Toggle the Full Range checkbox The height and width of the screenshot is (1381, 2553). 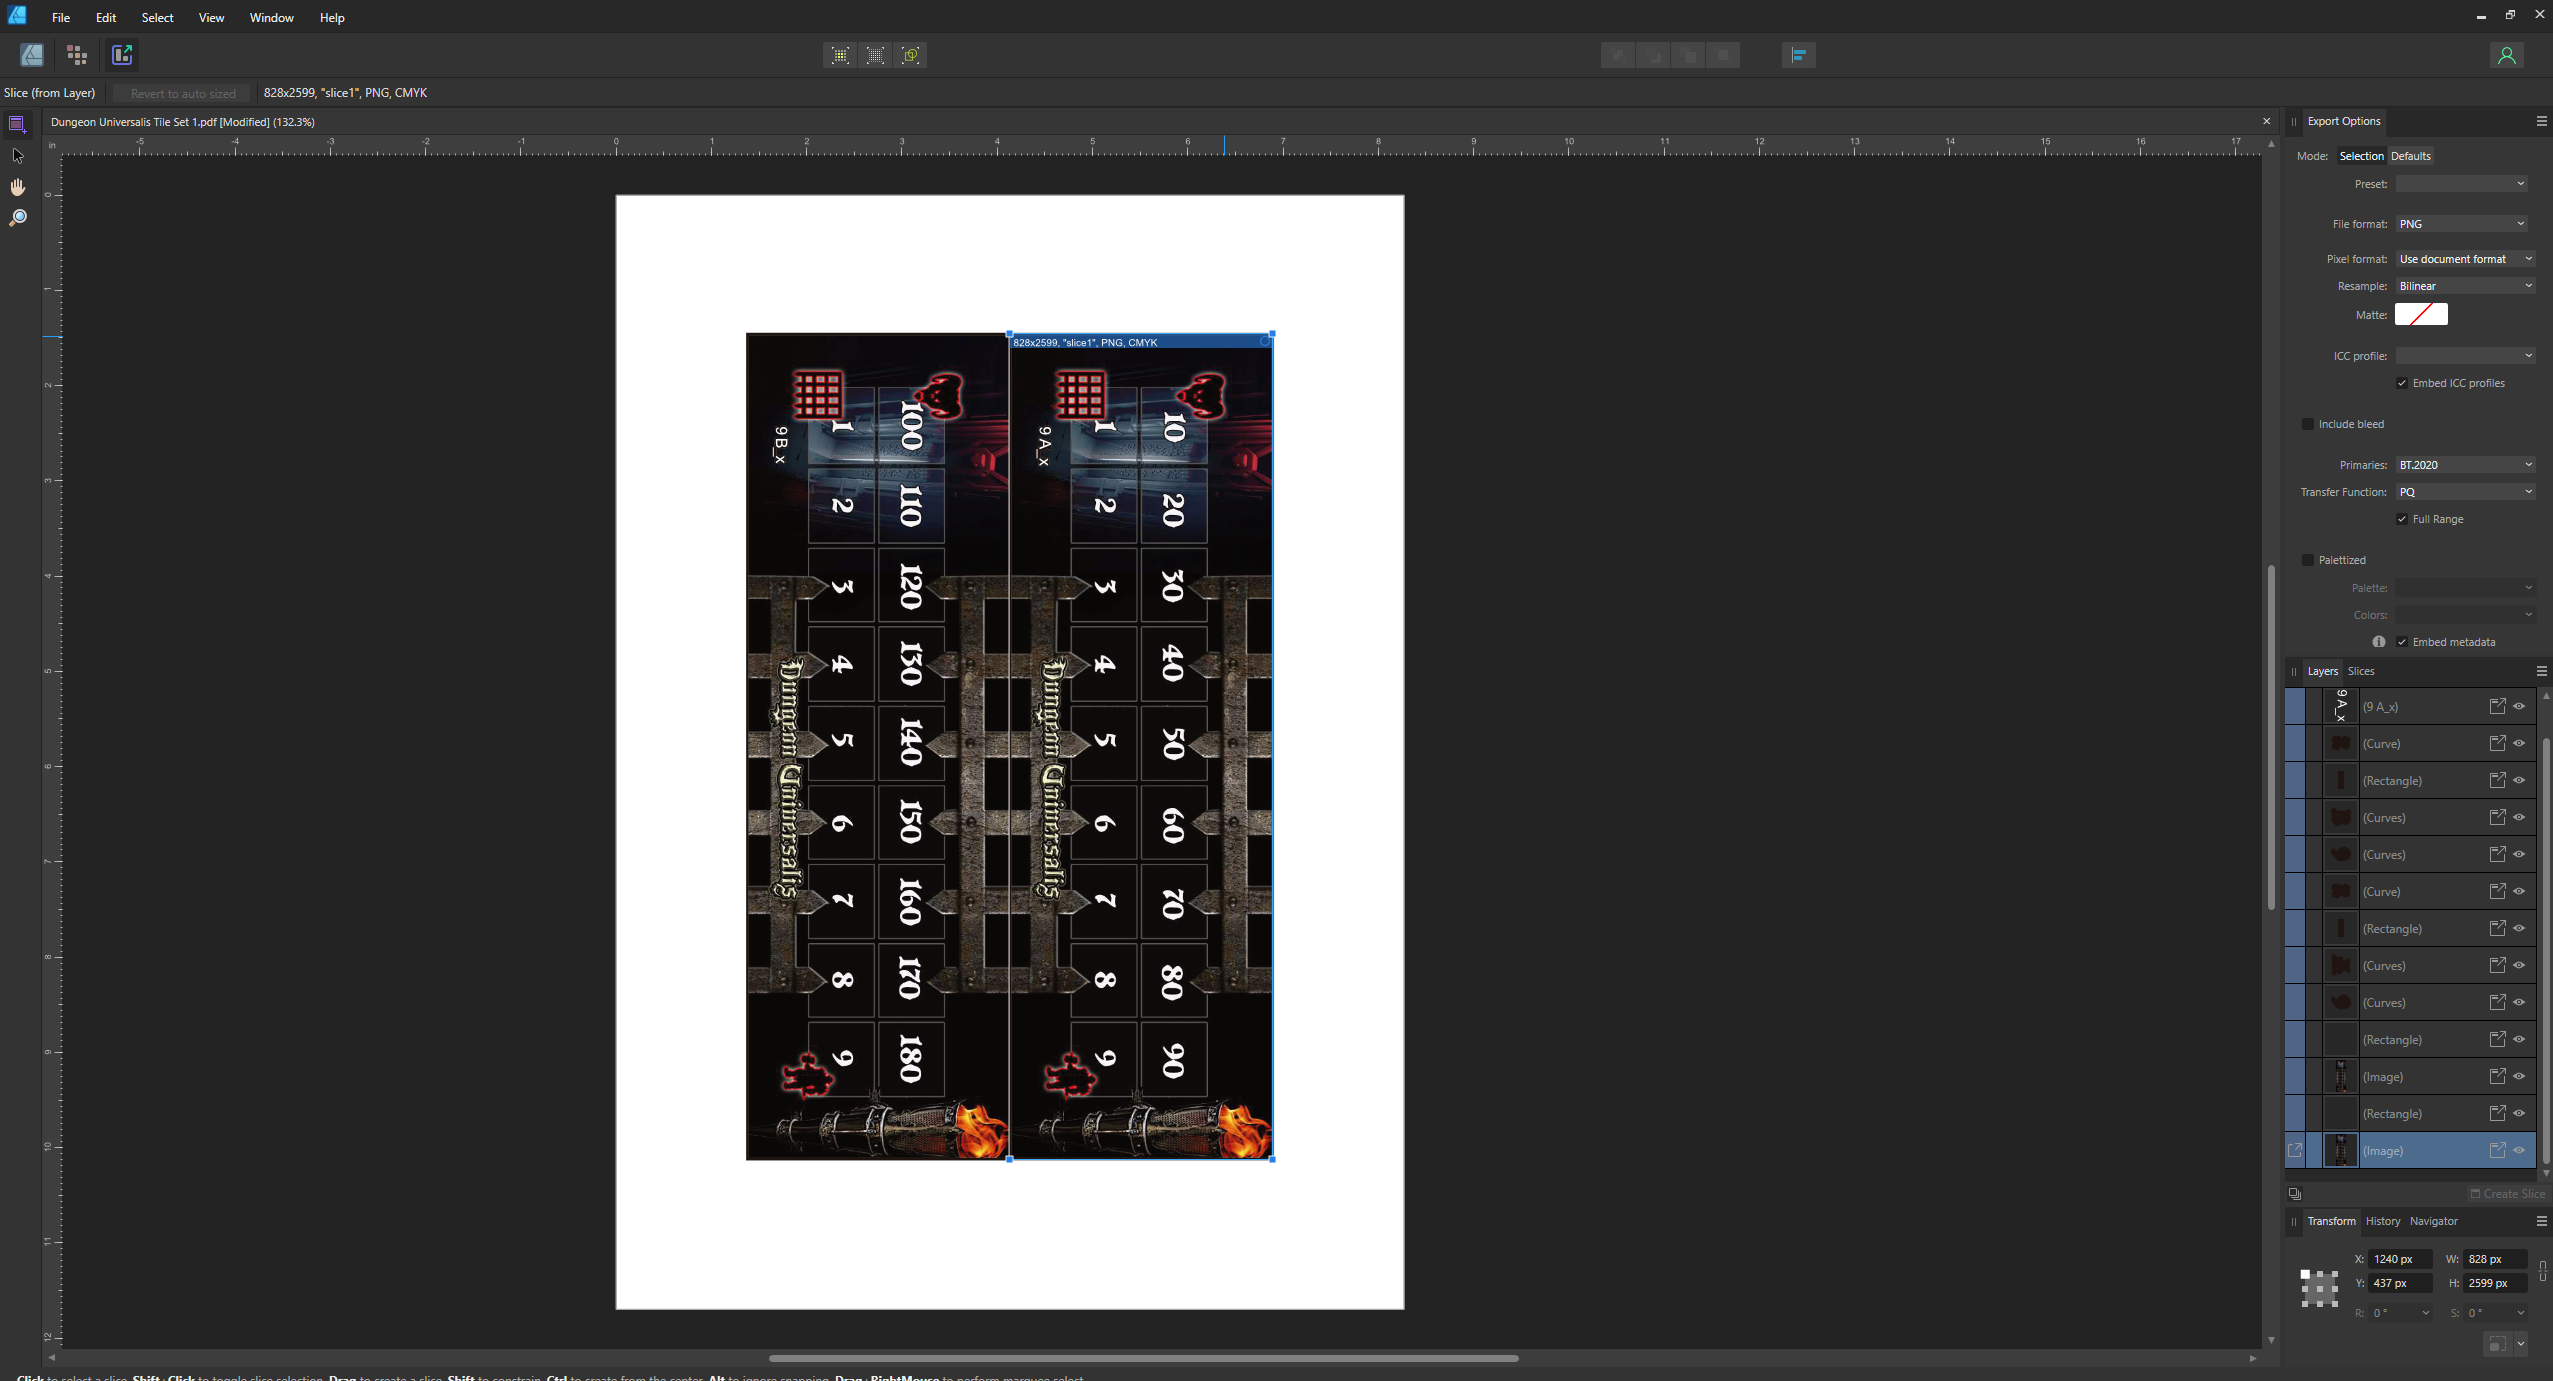tap(2402, 519)
